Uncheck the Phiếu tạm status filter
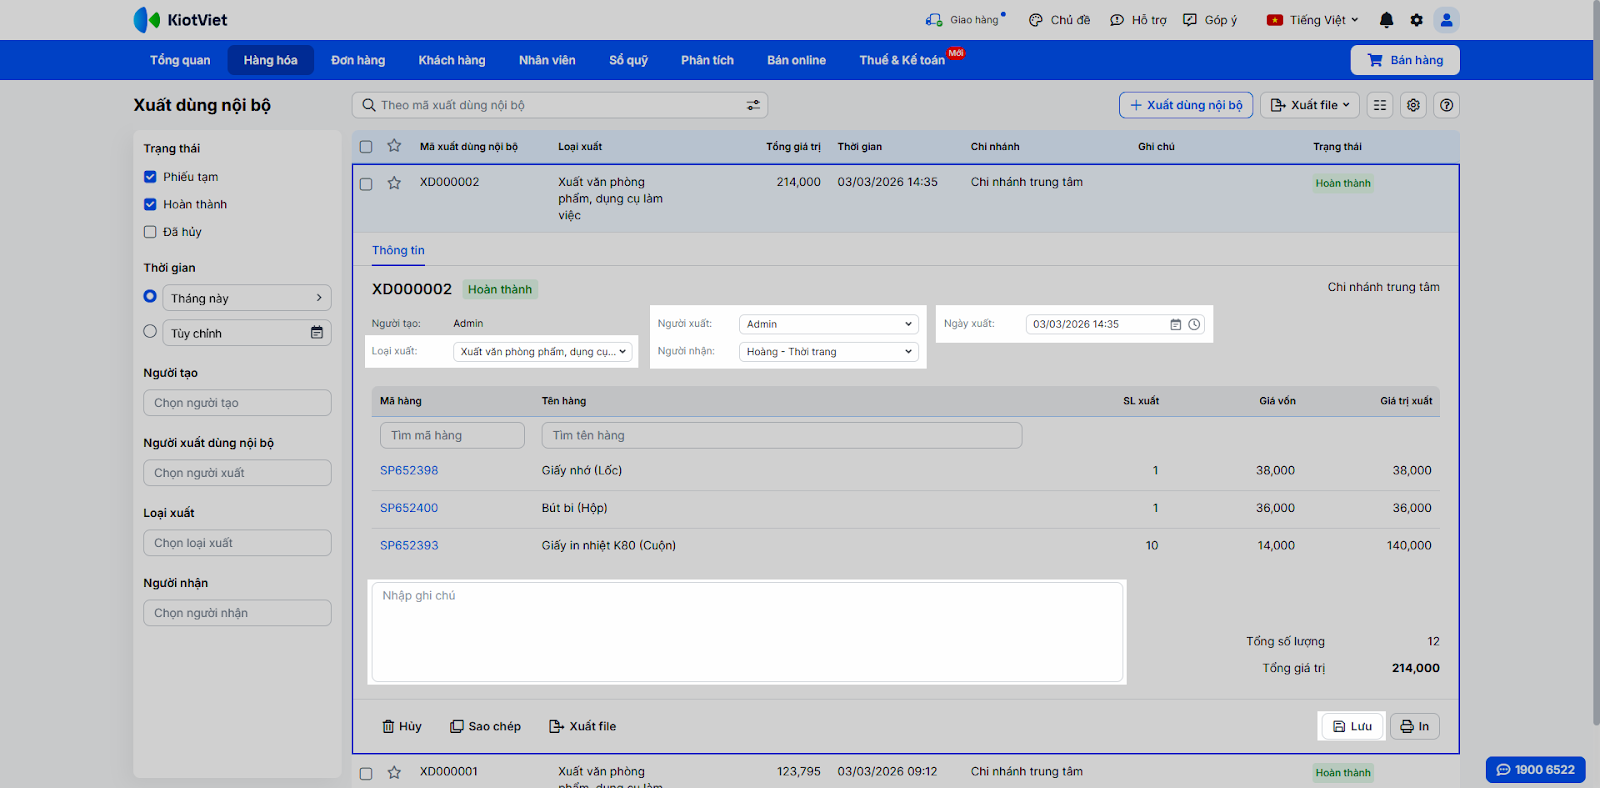This screenshot has height=788, width=1600. (150, 177)
